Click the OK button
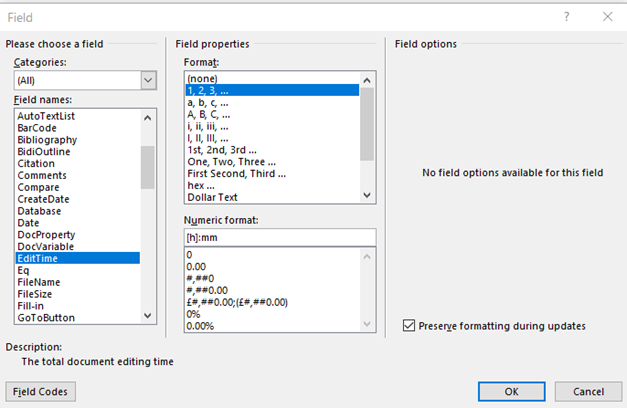 (x=511, y=391)
